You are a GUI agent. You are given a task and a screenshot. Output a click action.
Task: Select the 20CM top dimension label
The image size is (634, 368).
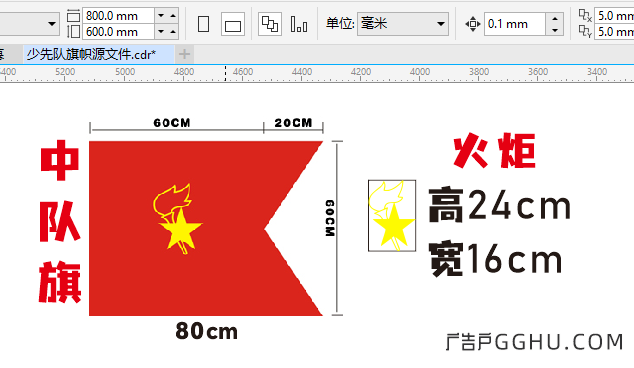pyautogui.click(x=294, y=123)
